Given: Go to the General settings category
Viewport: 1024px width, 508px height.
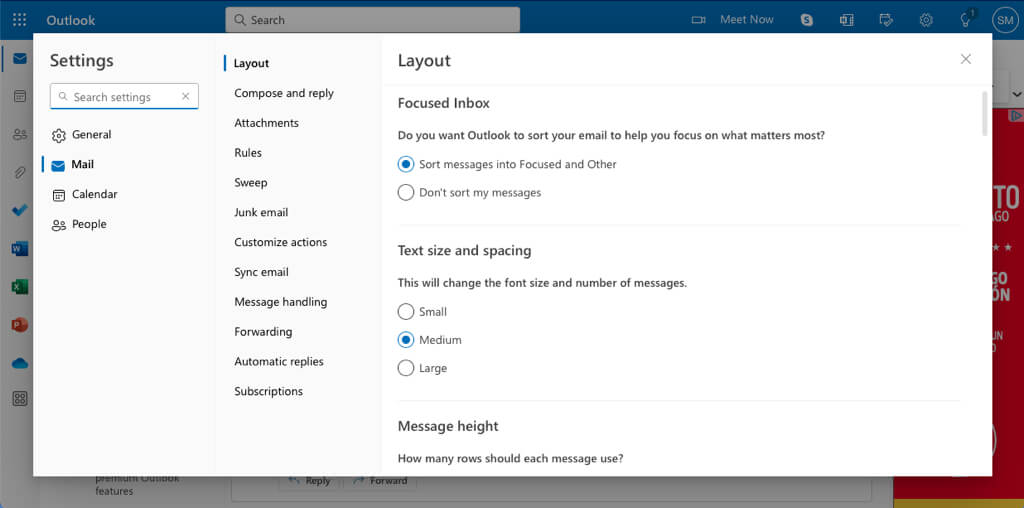Looking at the screenshot, I should 91,135.
